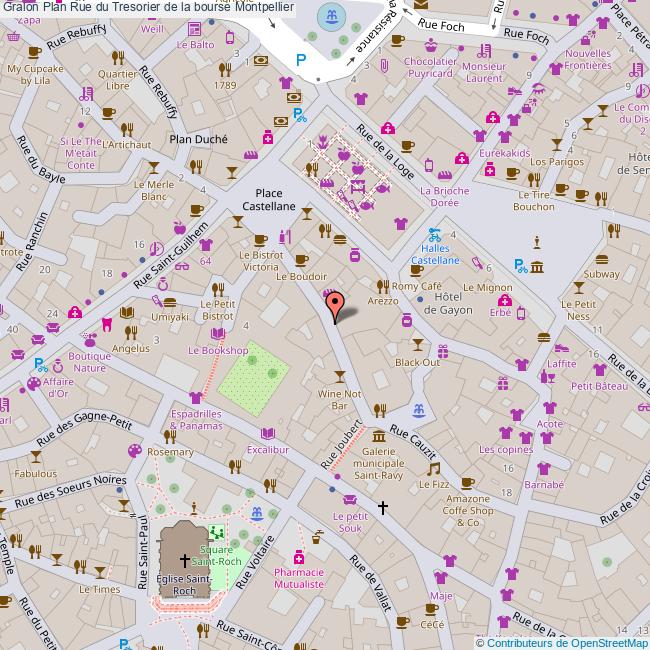Screen dimensions: 650x650
Task: Click the Black Out gift shop icon
Action: pos(444,350)
